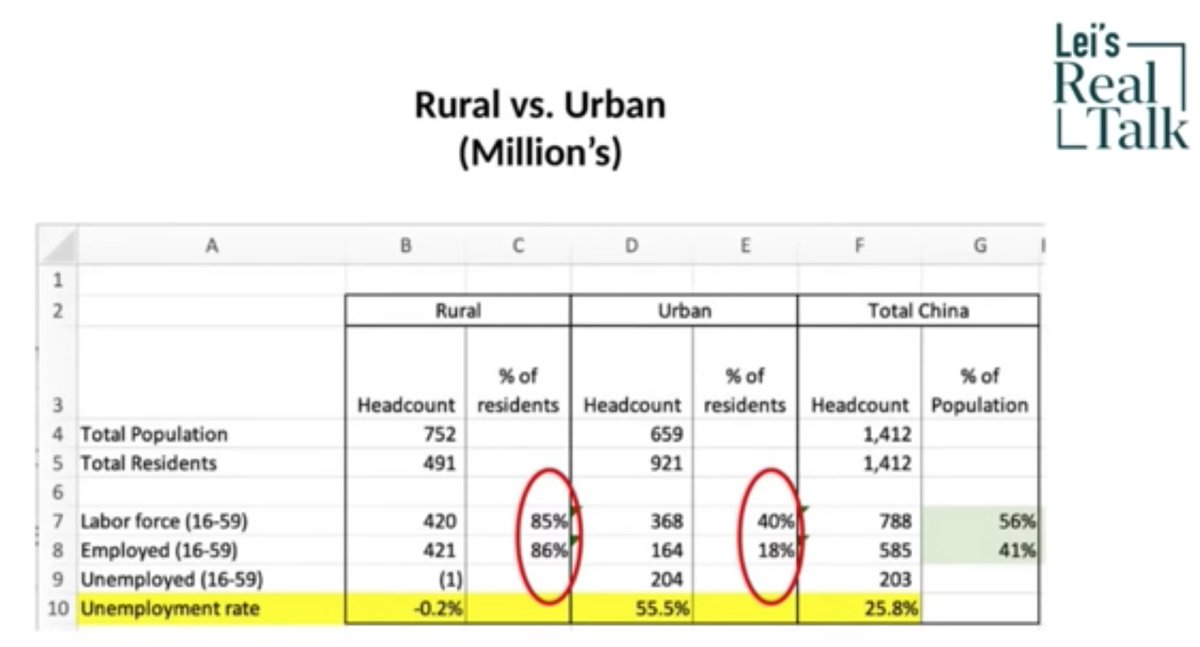Select the urban Unemployed value 204
This screenshot has width=1200, height=647.
631,579
